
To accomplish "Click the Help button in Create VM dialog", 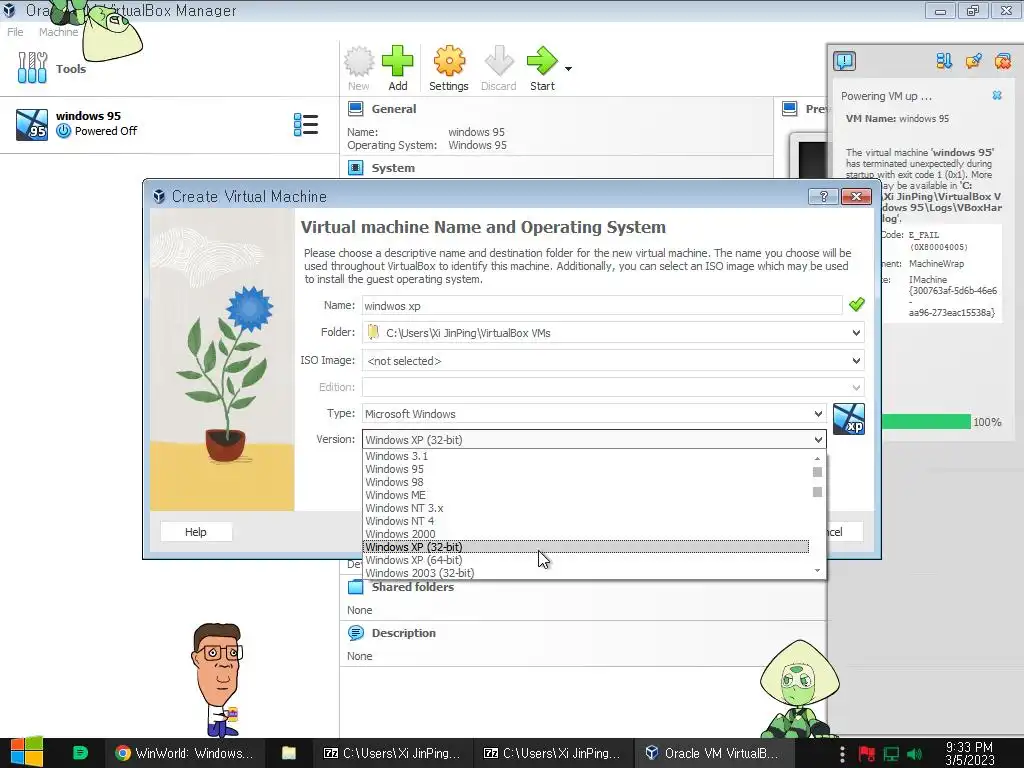I will coord(195,532).
